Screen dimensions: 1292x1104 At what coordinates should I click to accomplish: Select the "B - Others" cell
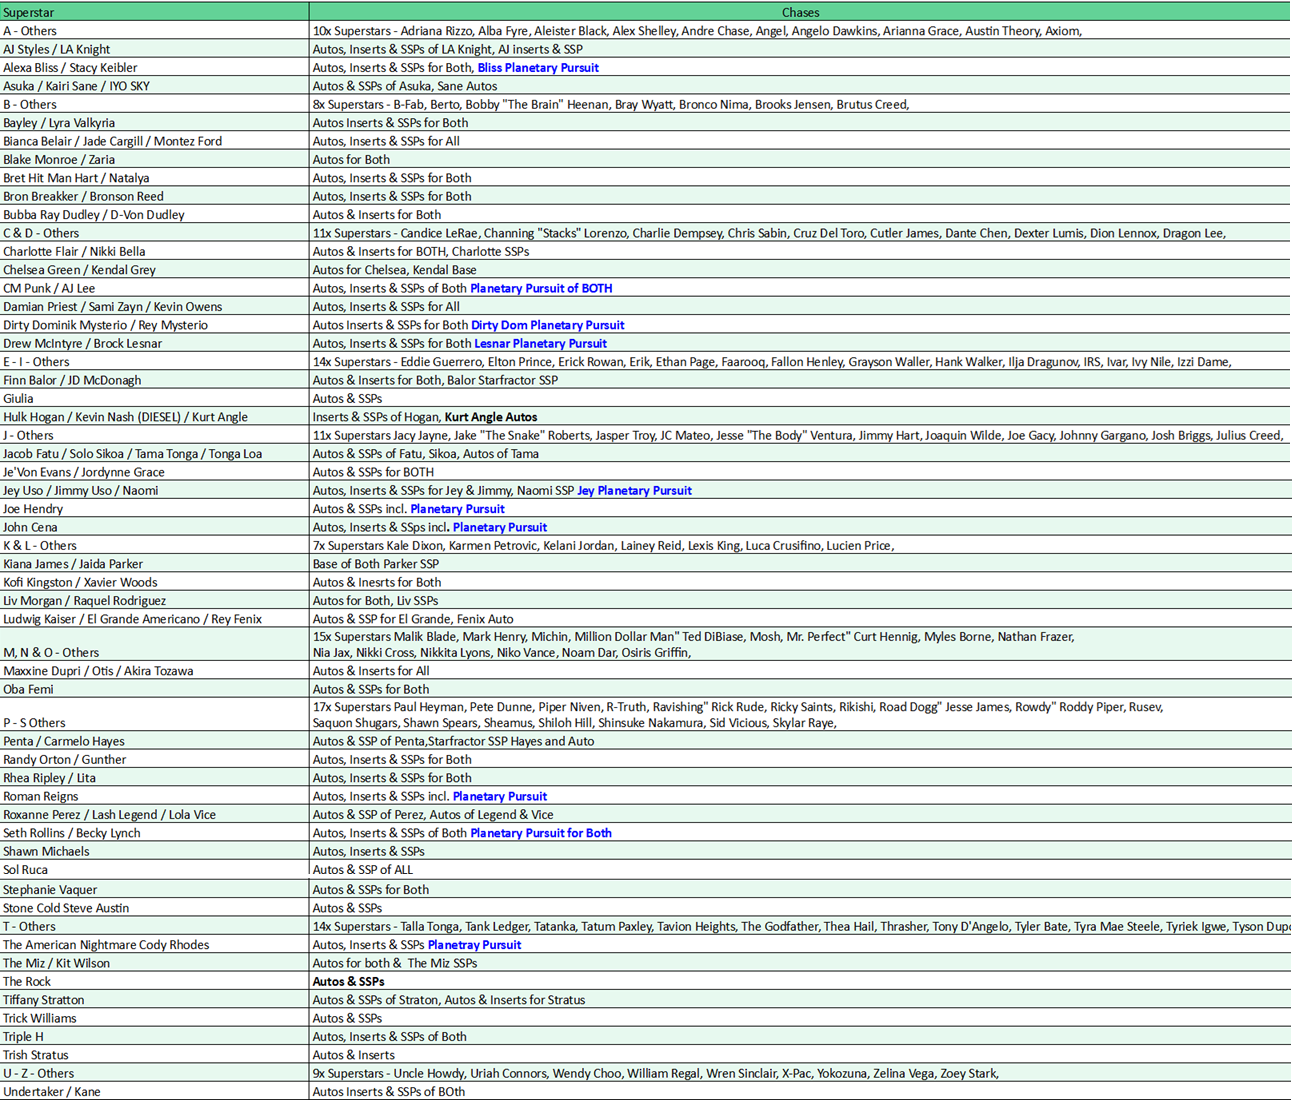point(154,104)
